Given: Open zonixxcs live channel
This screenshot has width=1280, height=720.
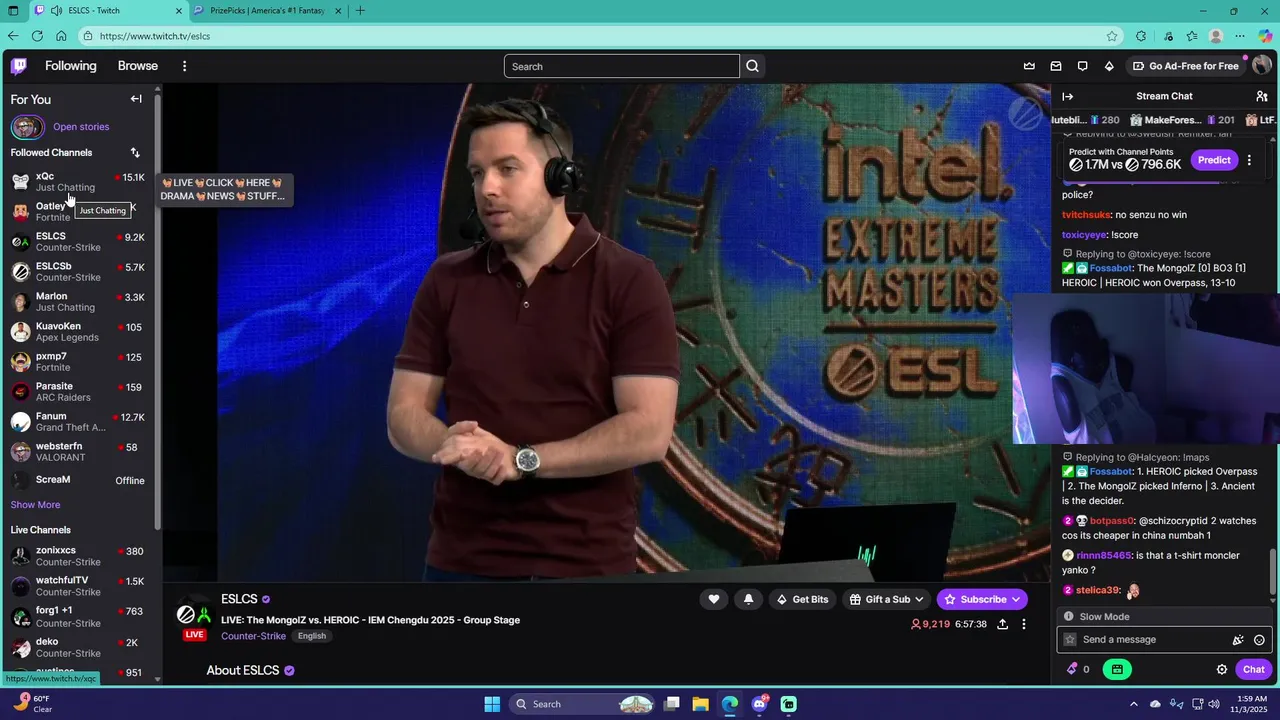Looking at the screenshot, I should coord(78,556).
